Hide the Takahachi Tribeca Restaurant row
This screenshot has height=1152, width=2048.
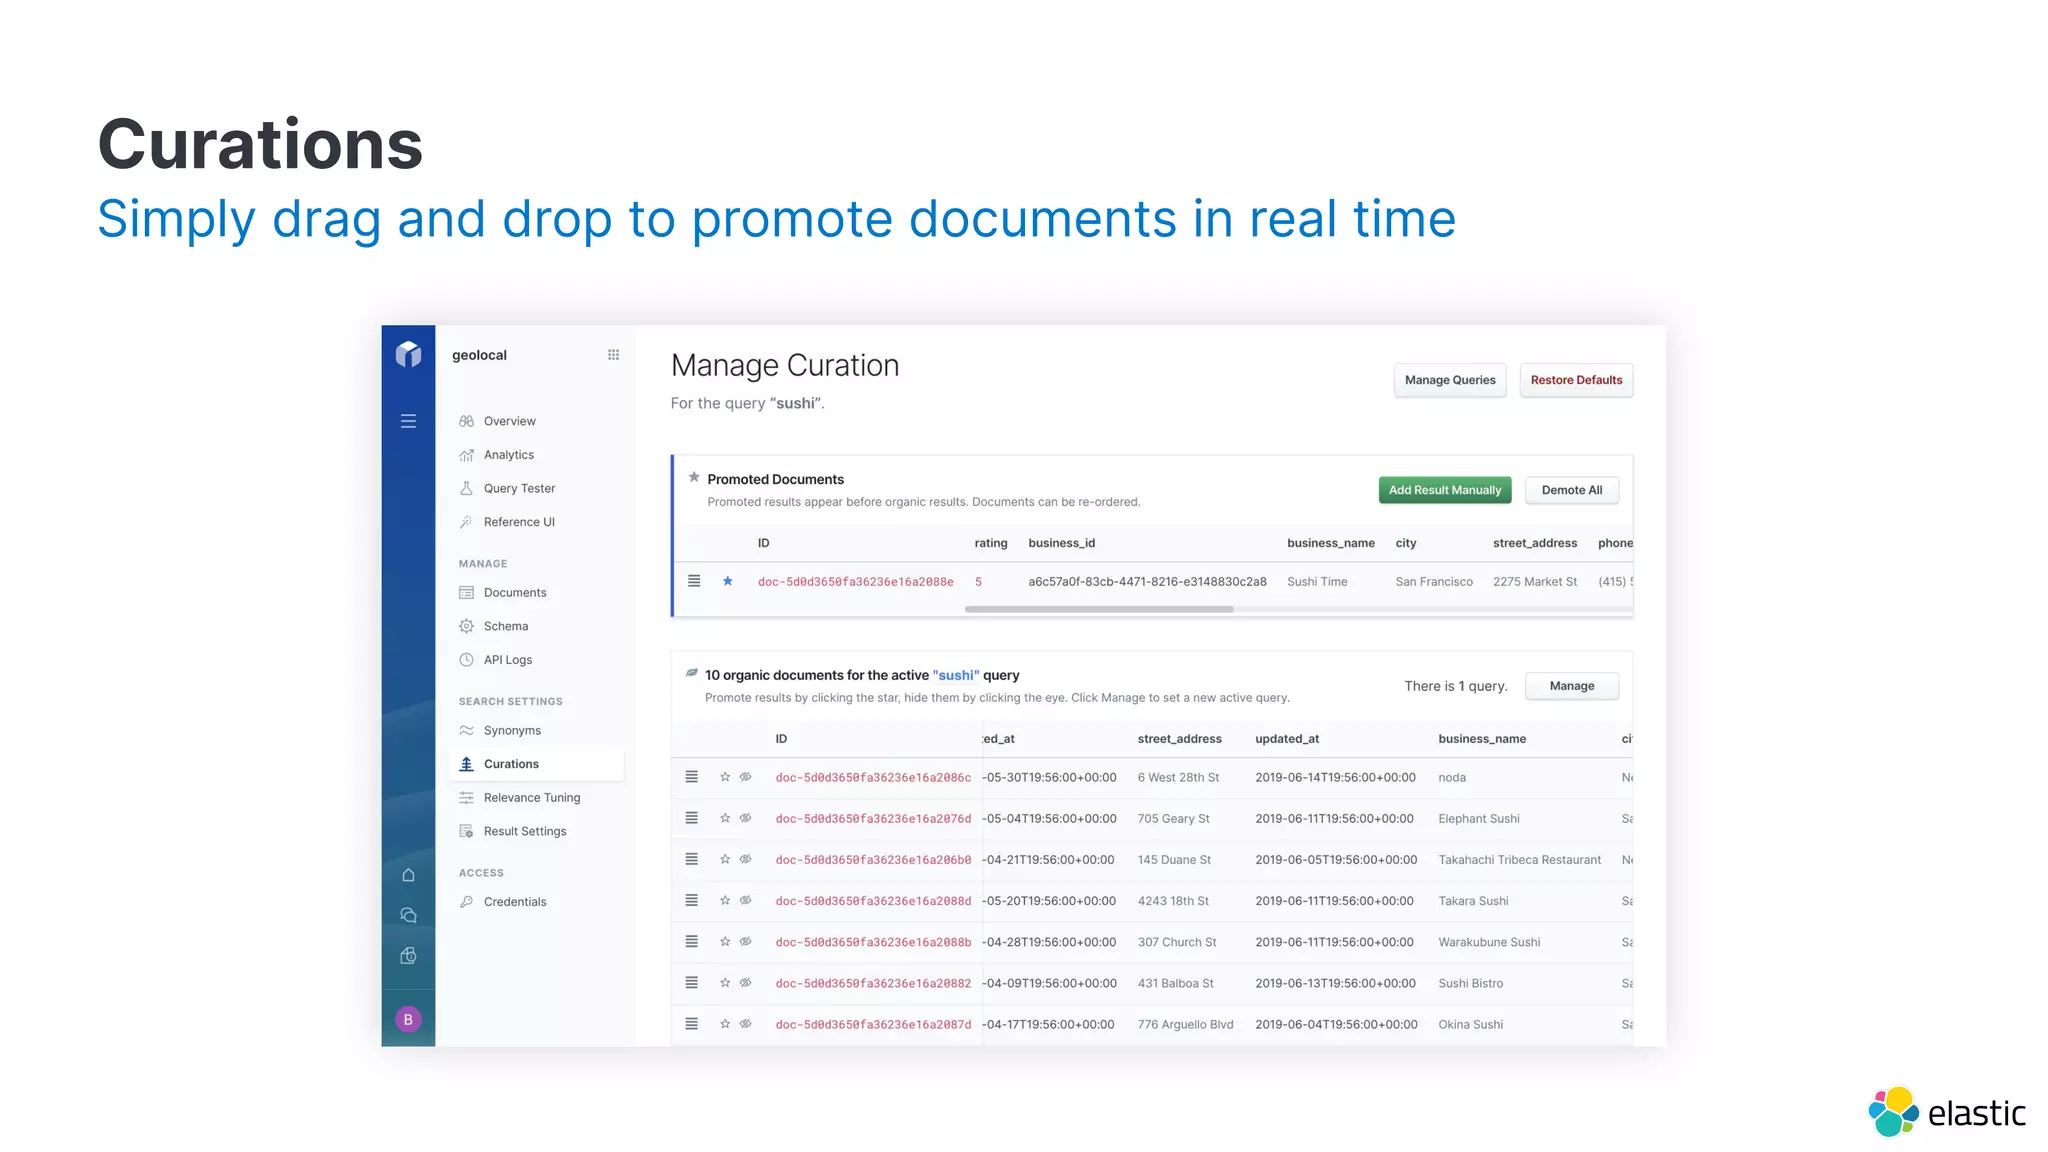pyautogui.click(x=745, y=859)
